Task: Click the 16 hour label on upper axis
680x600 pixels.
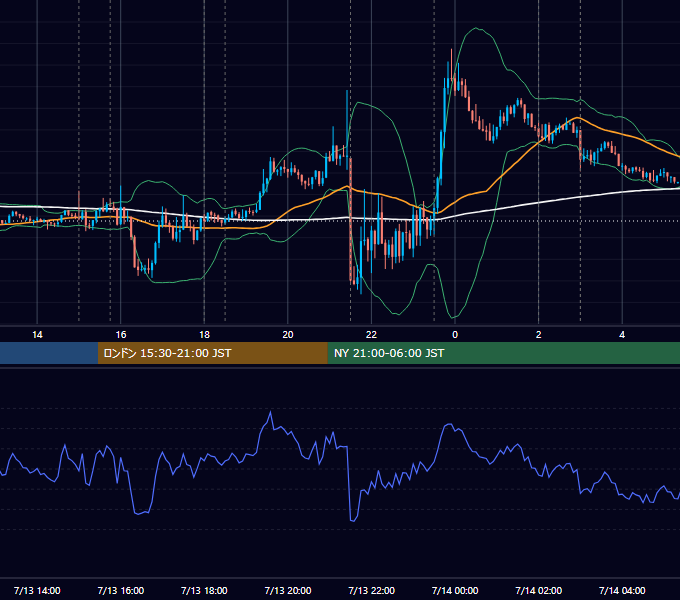Action: [x=121, y=335]
